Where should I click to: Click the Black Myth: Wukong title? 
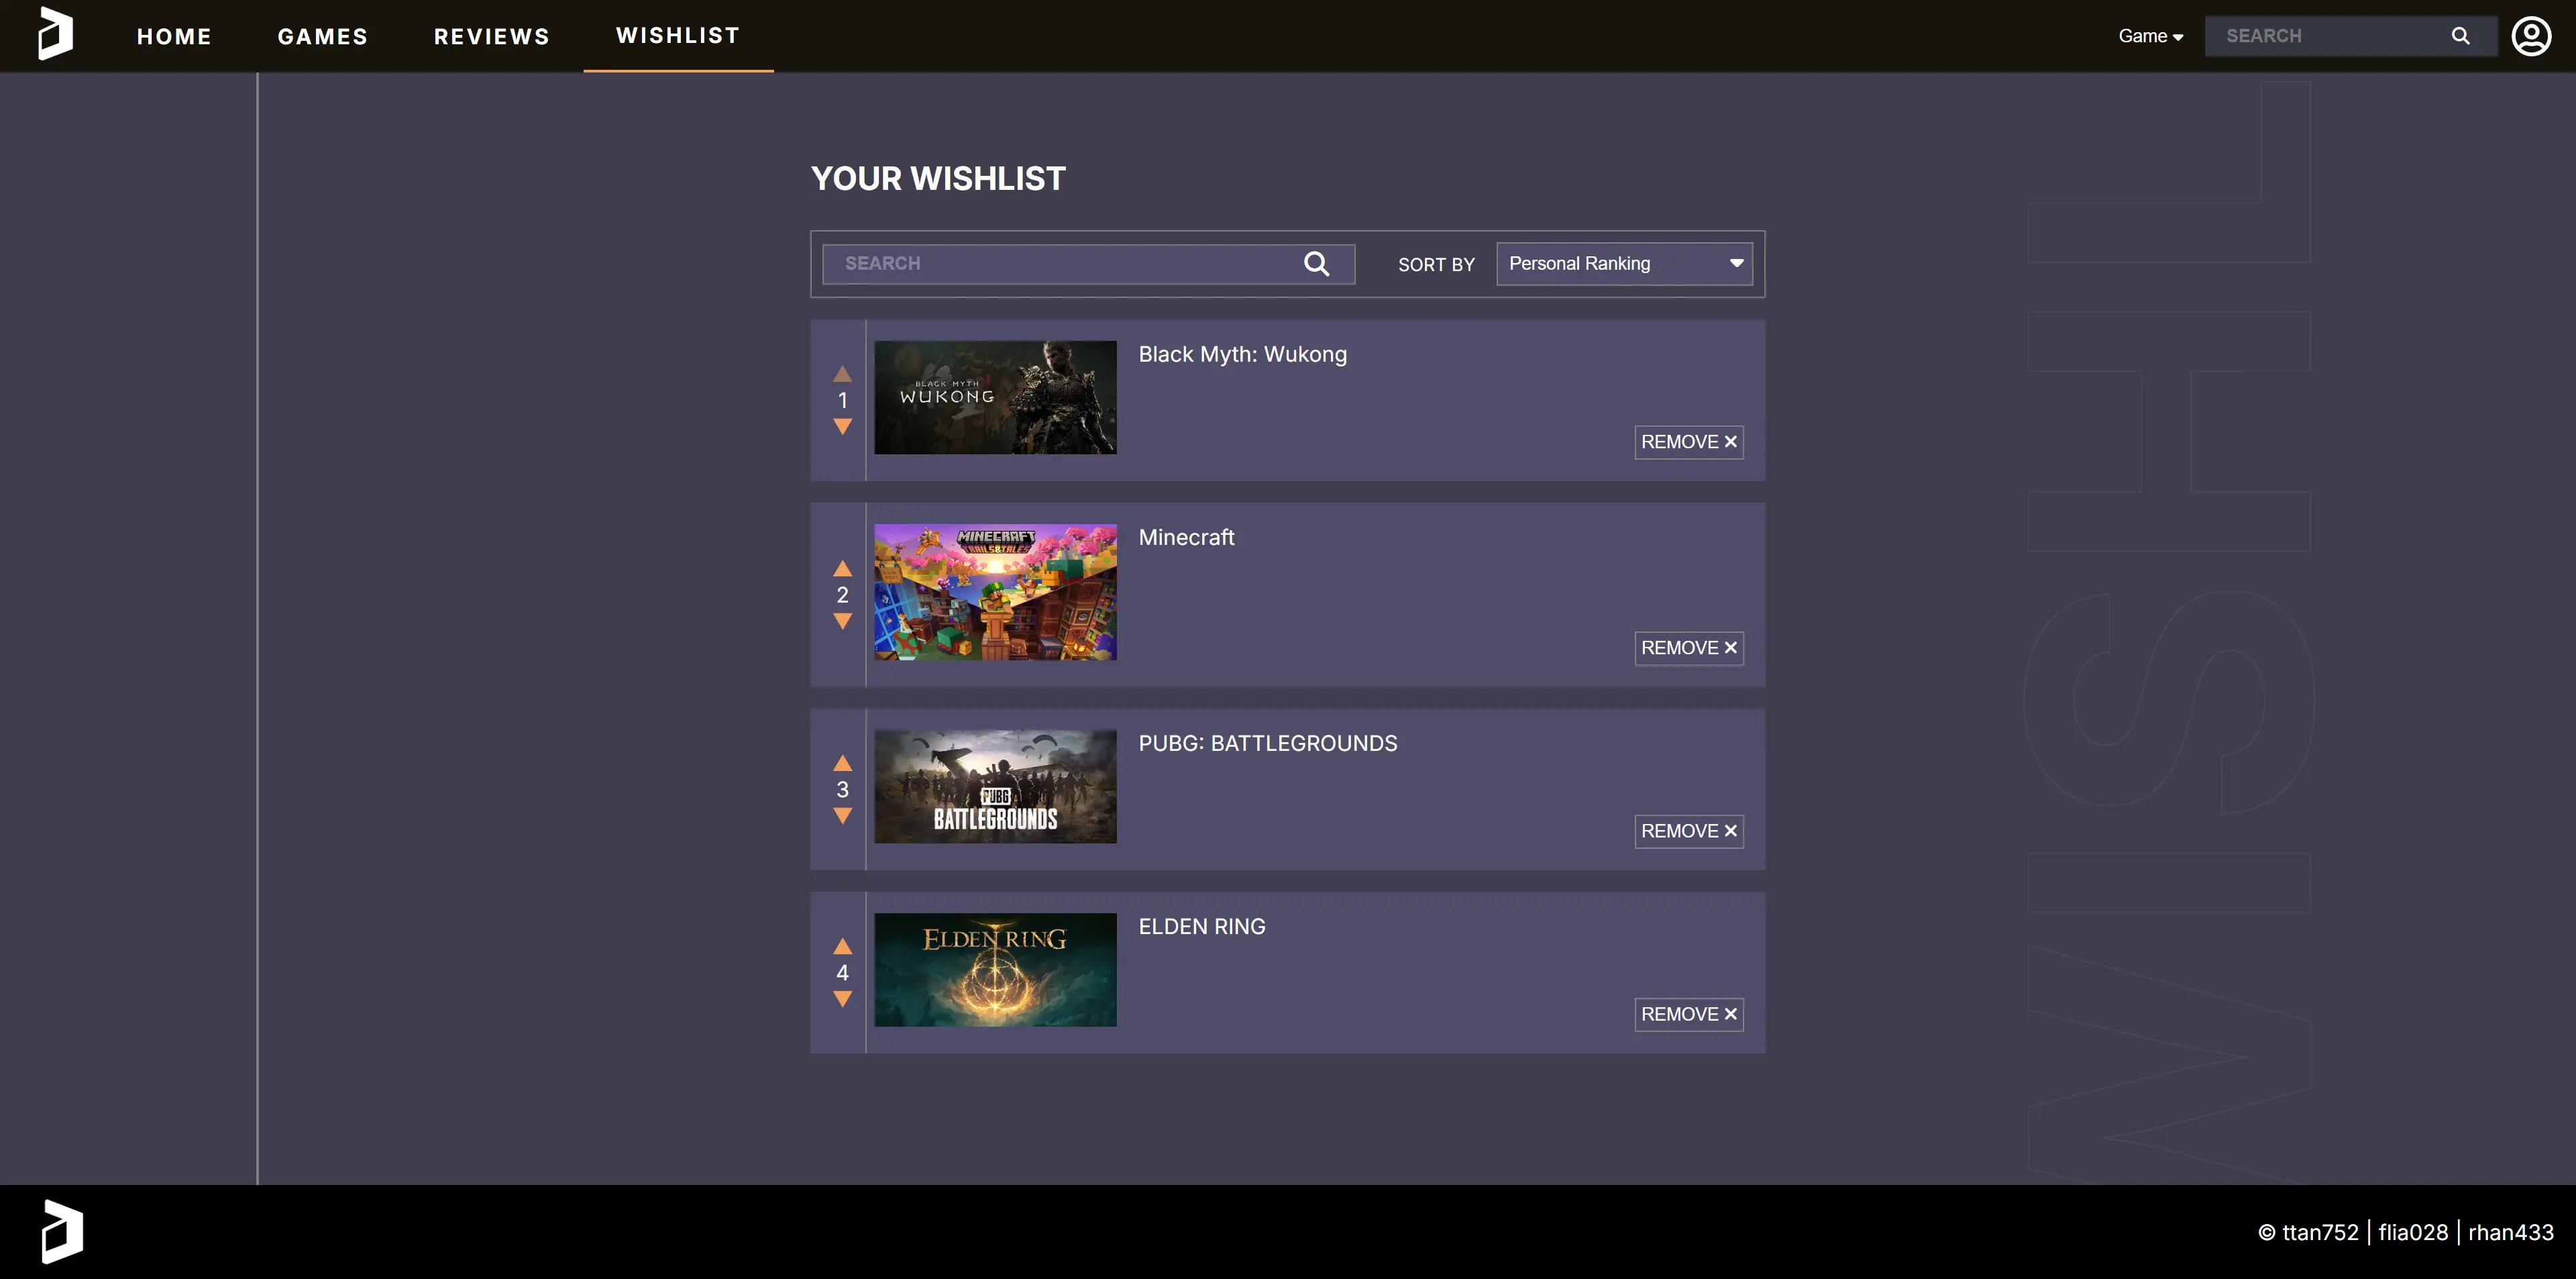[1242, 354]
